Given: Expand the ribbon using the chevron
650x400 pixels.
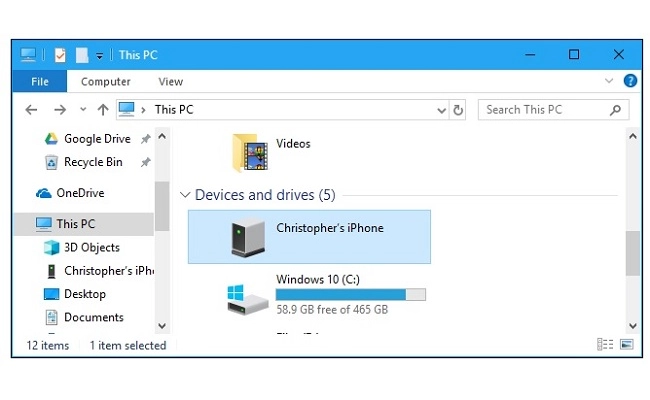Looking at the screenshot, I should pos(609,81).
